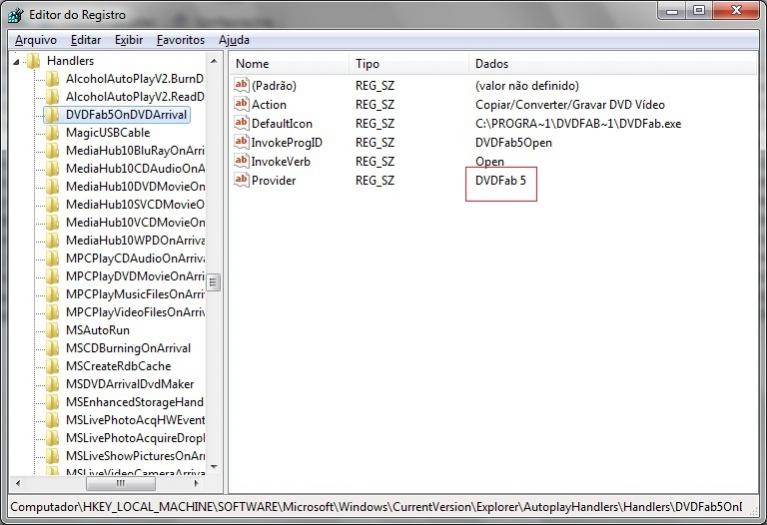Click the MSCreateRdbCache folder icon

[x=52, y=366]
